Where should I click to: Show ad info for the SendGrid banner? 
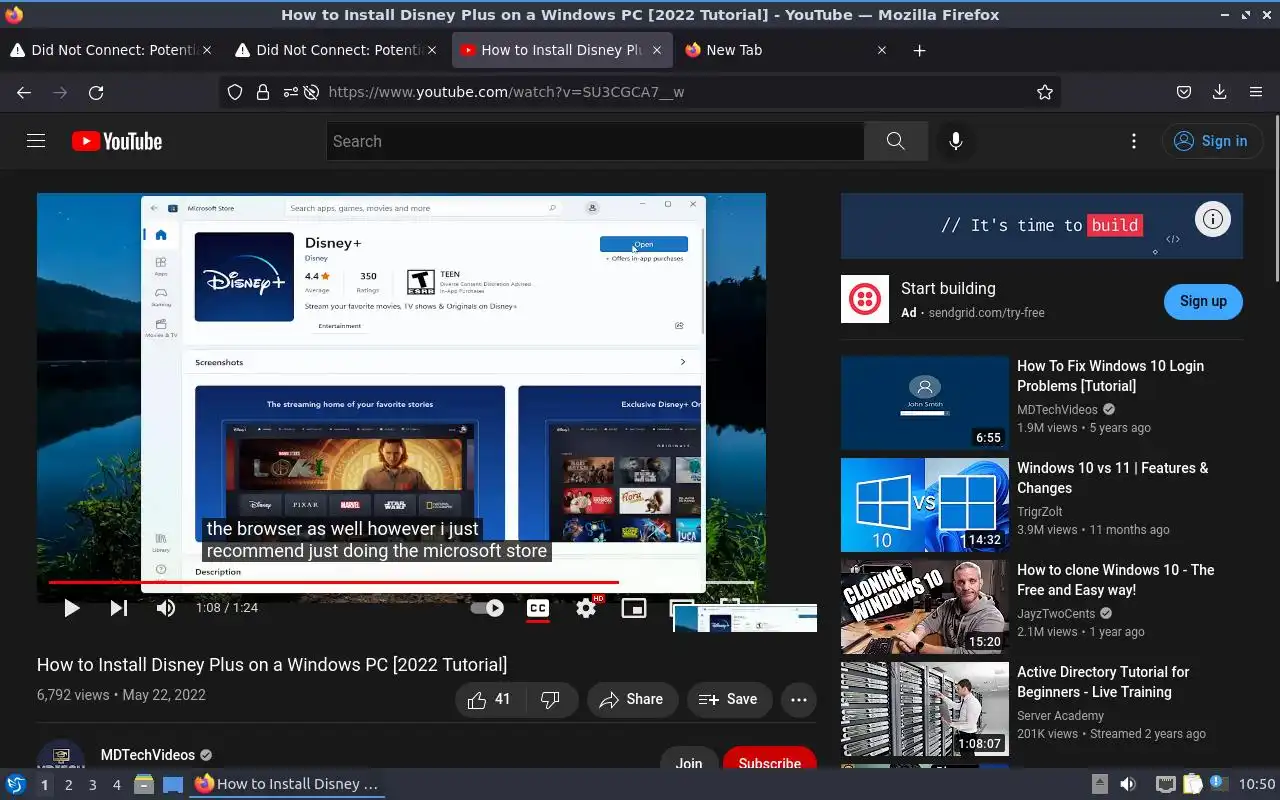1213,220
